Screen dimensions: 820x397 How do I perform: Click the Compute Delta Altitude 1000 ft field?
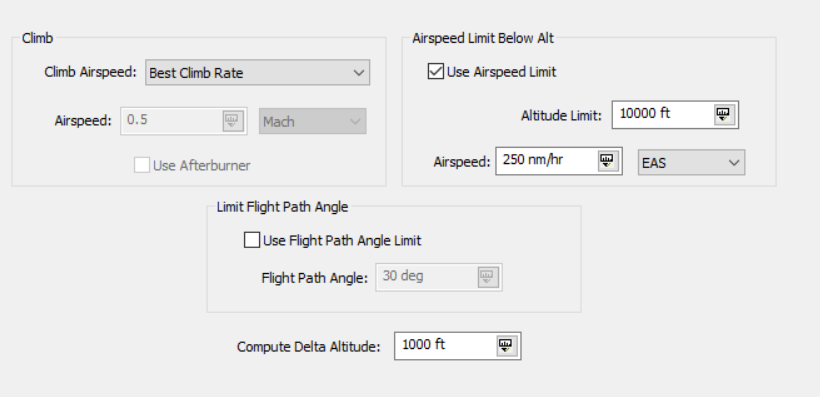click(x=458, y=345)
